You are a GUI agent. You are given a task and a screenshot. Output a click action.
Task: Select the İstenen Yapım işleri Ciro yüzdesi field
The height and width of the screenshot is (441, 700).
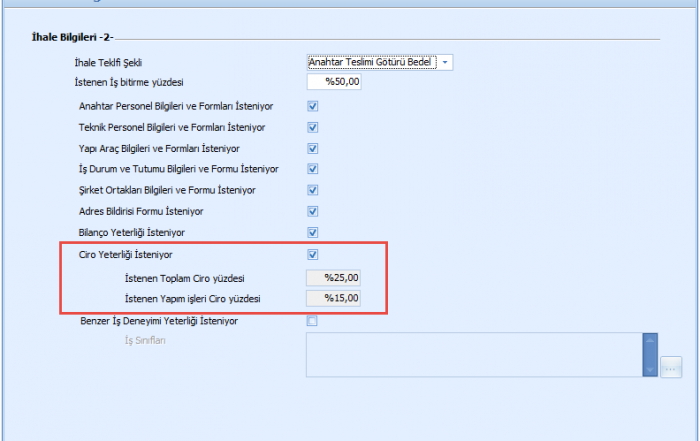(333, 298)
